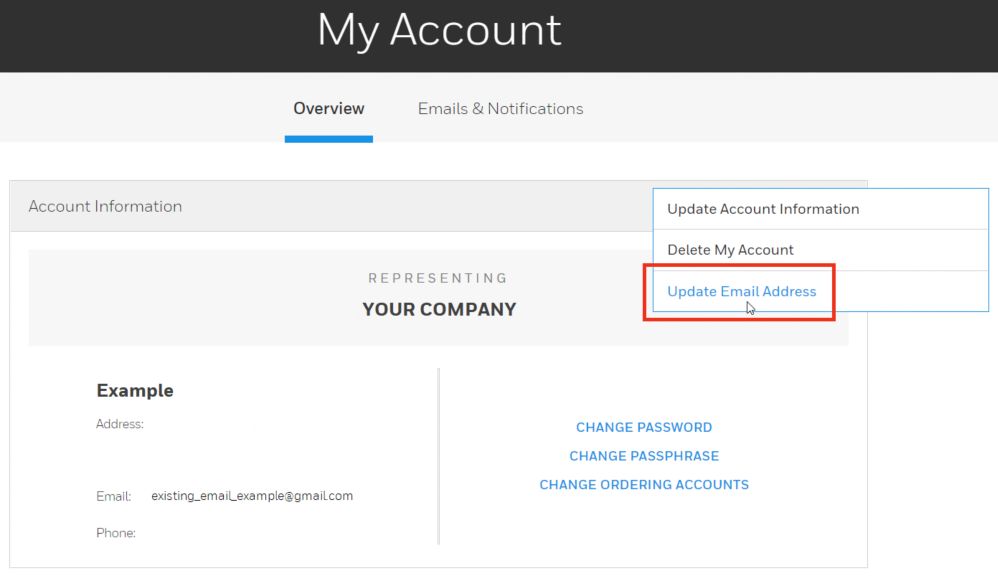Select Update Account Information
Viewport: 998px width, 576px height.
pyautogui.click(x=763, y=208)
